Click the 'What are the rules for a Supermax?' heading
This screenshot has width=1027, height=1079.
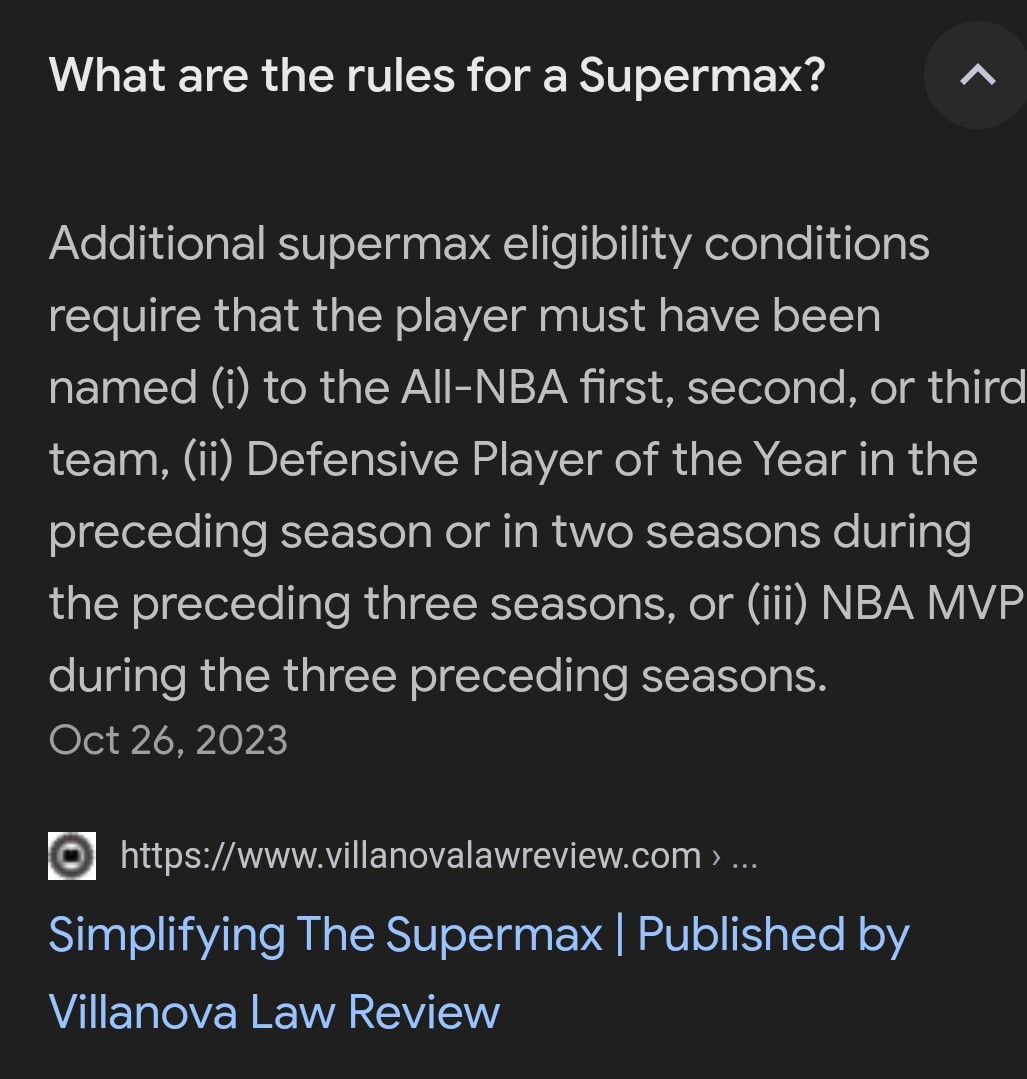[436, 74]
